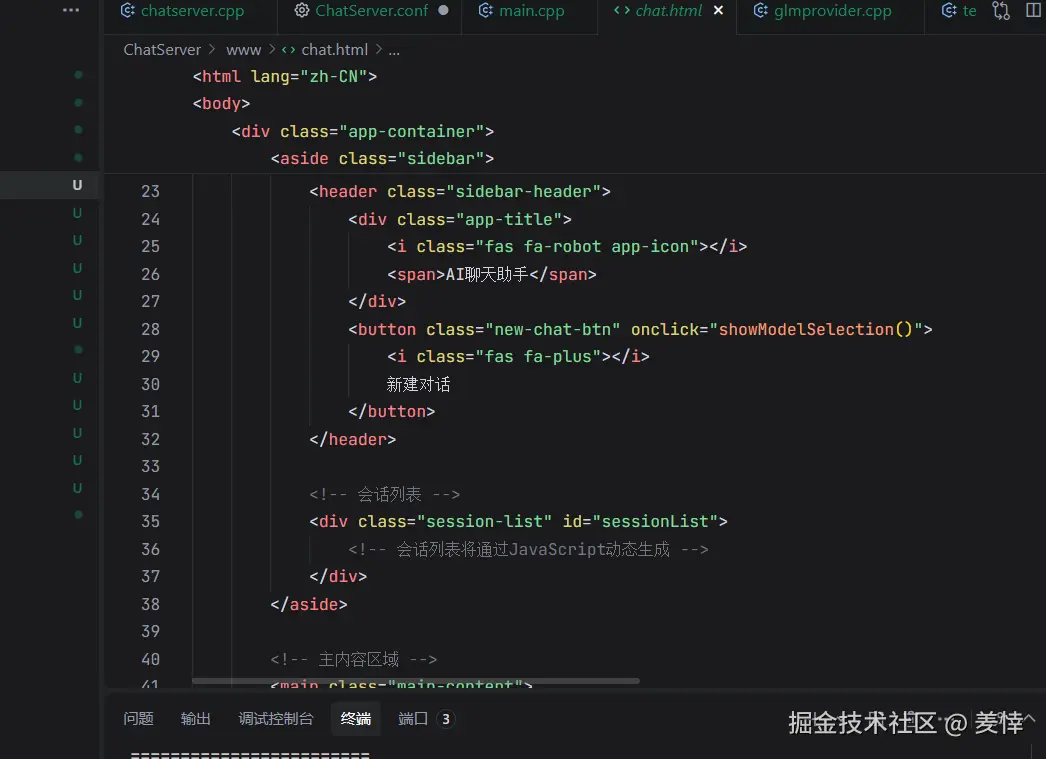Image resolution: width=1046 pixels, height=759 pixels.
Task: Click the sessionList id attribute value
Action: (x=655, y=522)
